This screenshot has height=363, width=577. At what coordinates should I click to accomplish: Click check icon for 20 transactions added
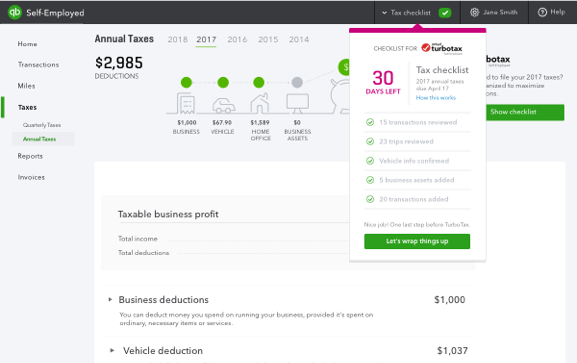(370, 199)
